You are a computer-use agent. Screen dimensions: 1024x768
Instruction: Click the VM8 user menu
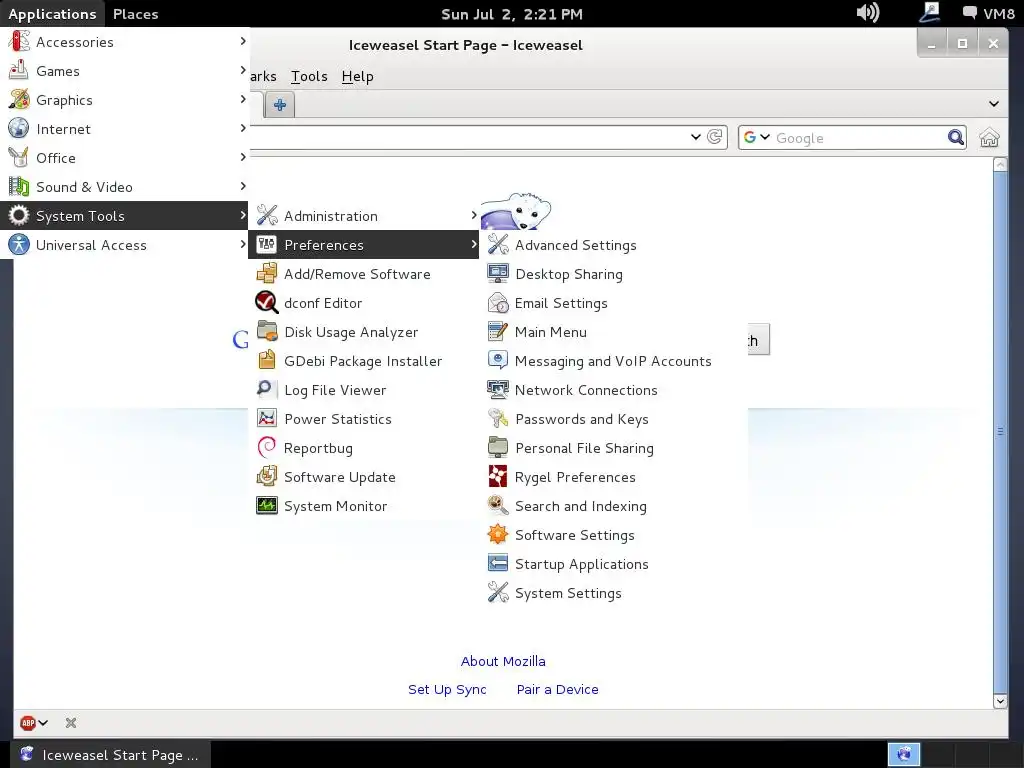click(x=989, y=13)
